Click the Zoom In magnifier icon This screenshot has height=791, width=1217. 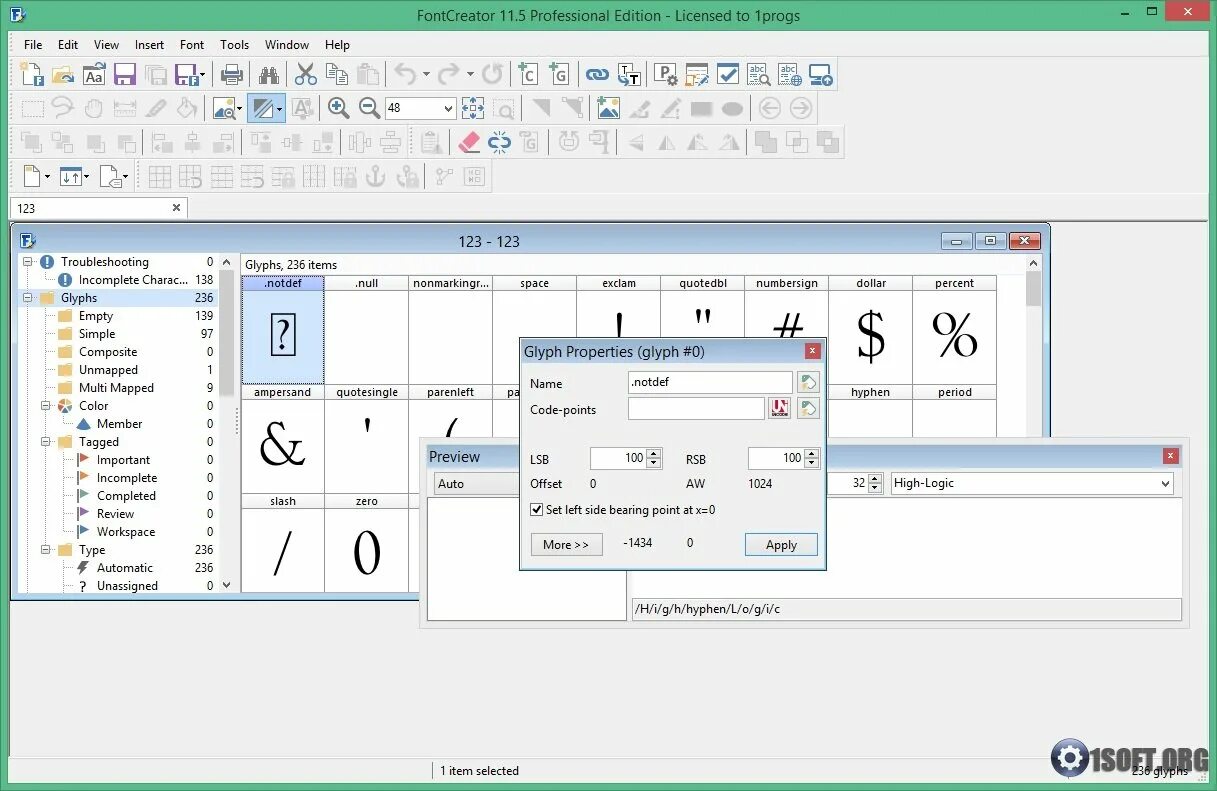338,108
